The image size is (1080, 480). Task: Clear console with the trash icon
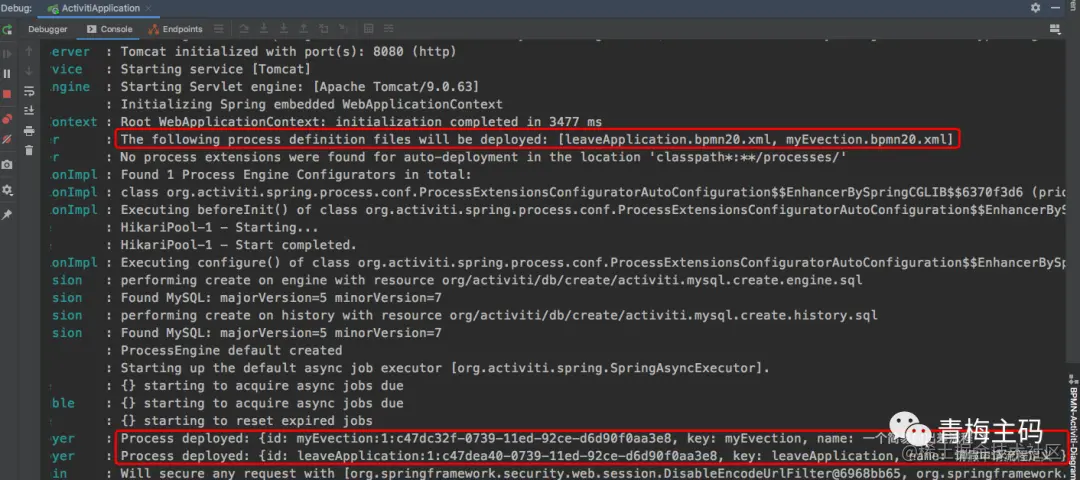tap(29, 150)
